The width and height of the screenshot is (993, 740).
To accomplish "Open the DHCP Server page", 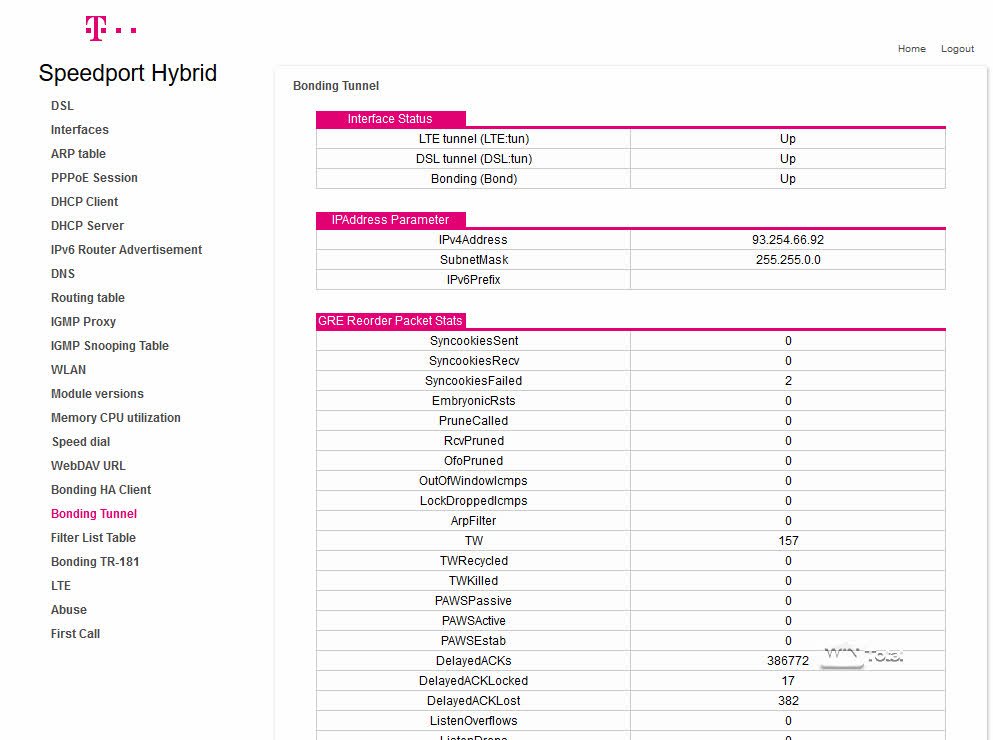I will tap(87, 226).
